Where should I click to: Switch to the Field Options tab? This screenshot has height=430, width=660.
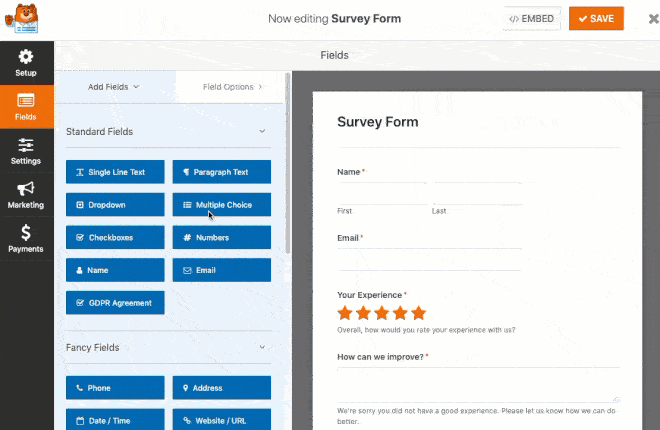(x=232, y=87)
